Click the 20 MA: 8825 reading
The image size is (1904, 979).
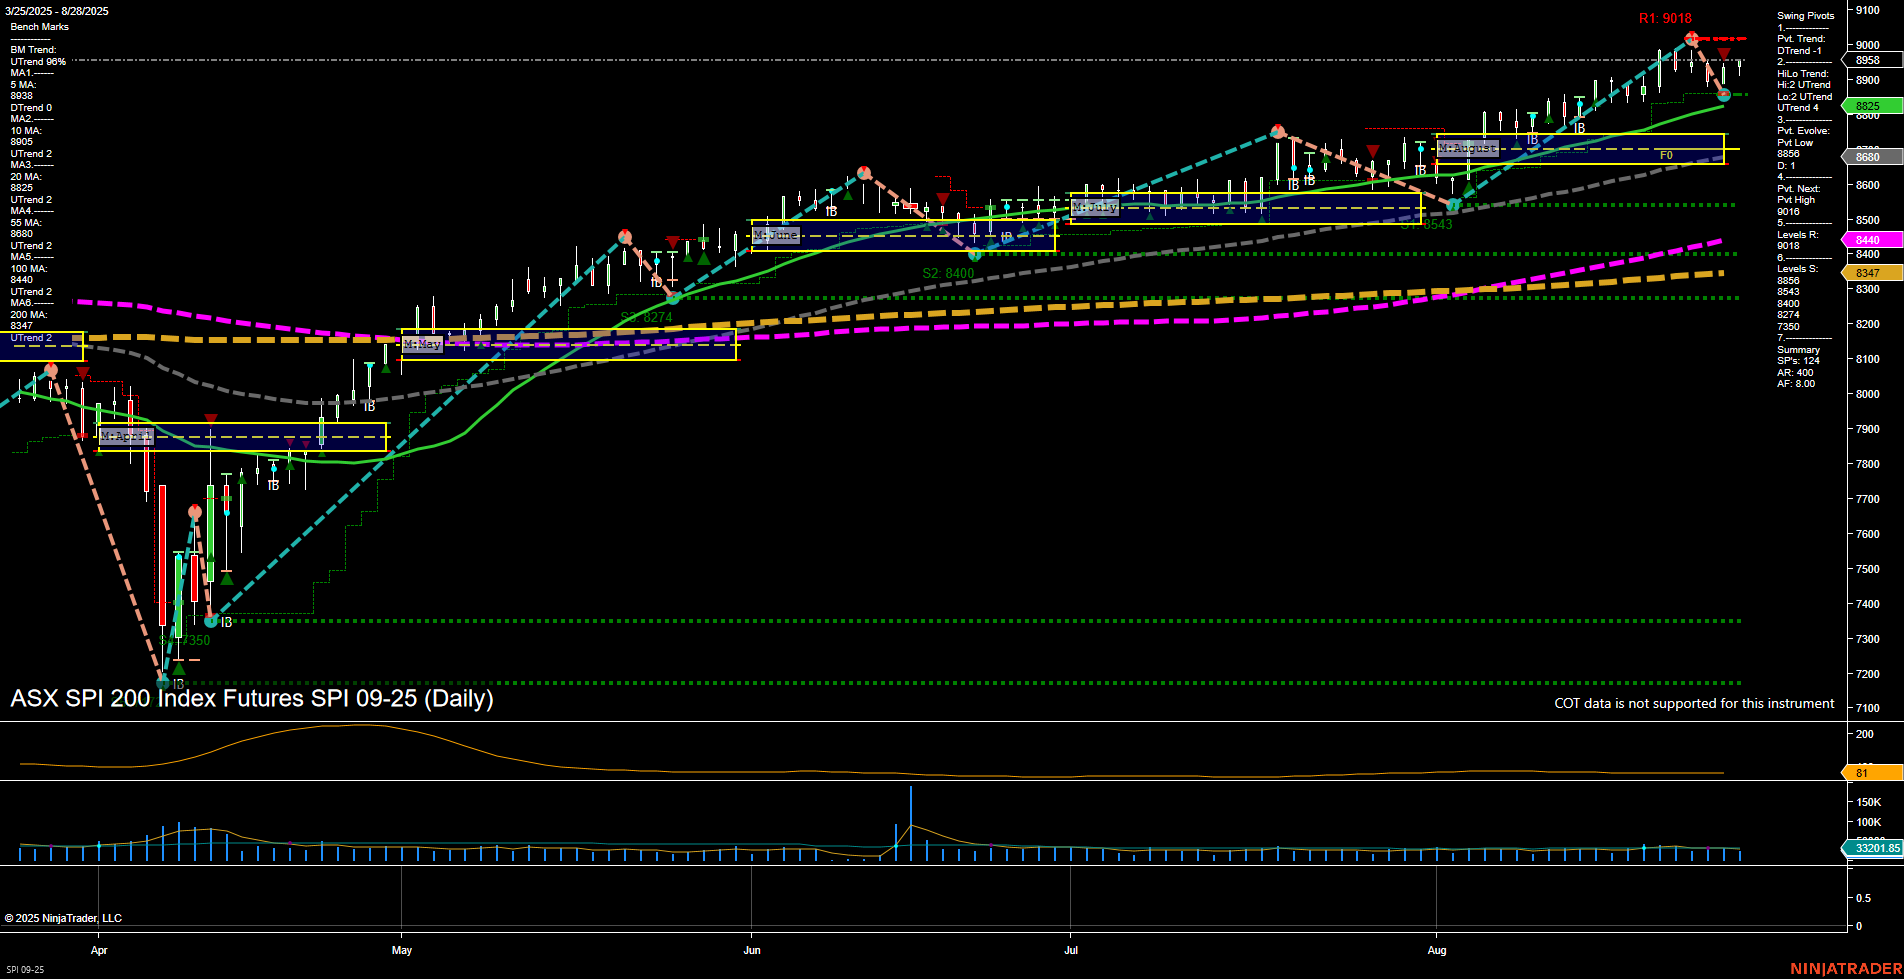point(26,183)
